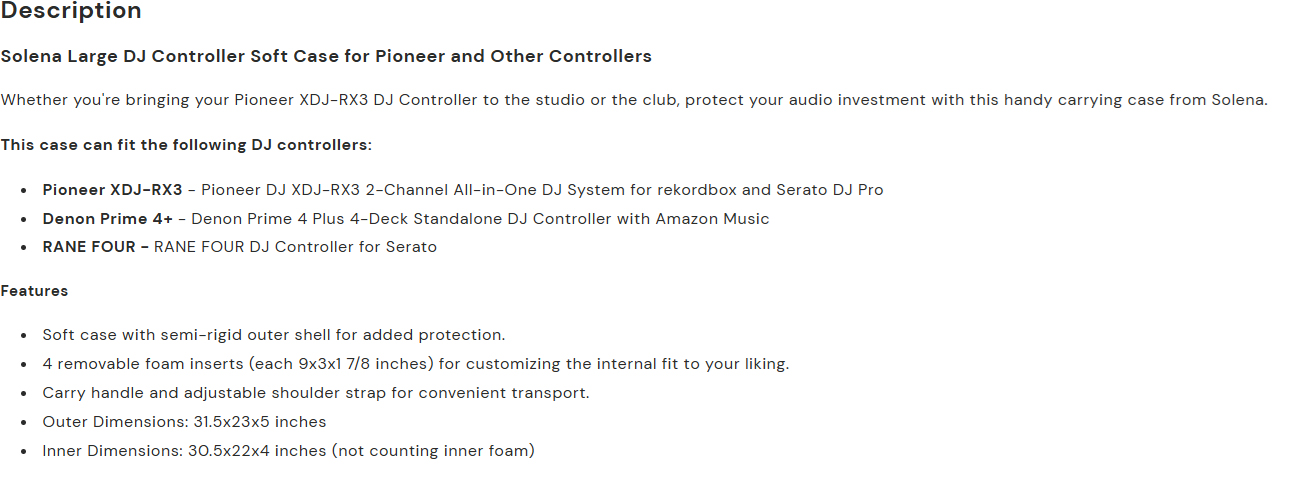Click the Features subheading
The image size is (1296, 481).
point(34,291)
